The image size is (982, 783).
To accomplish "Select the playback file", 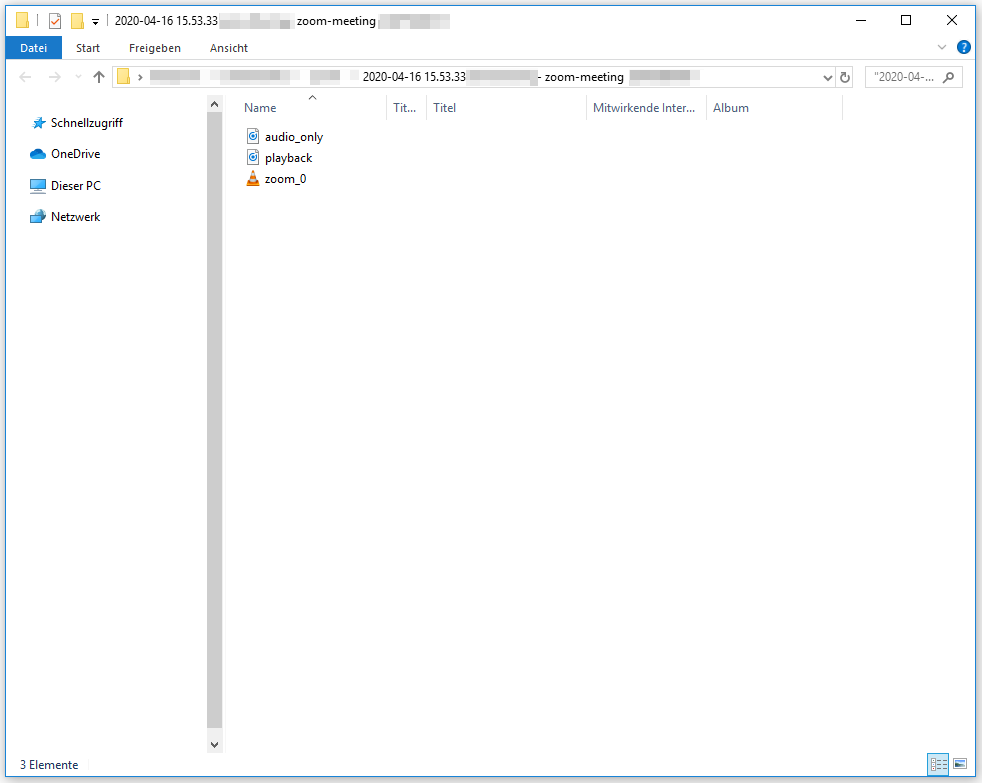I will [x=288, y=158].
